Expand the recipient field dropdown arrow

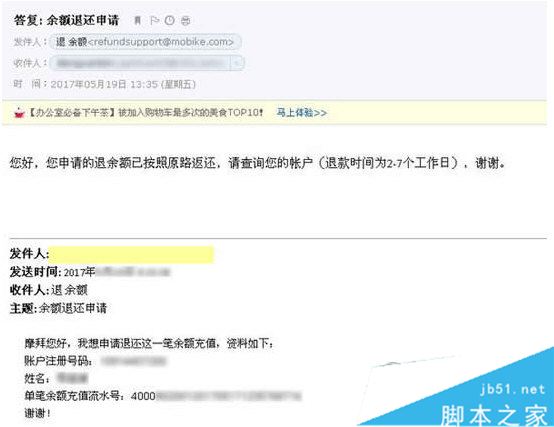tap(237, 63)
